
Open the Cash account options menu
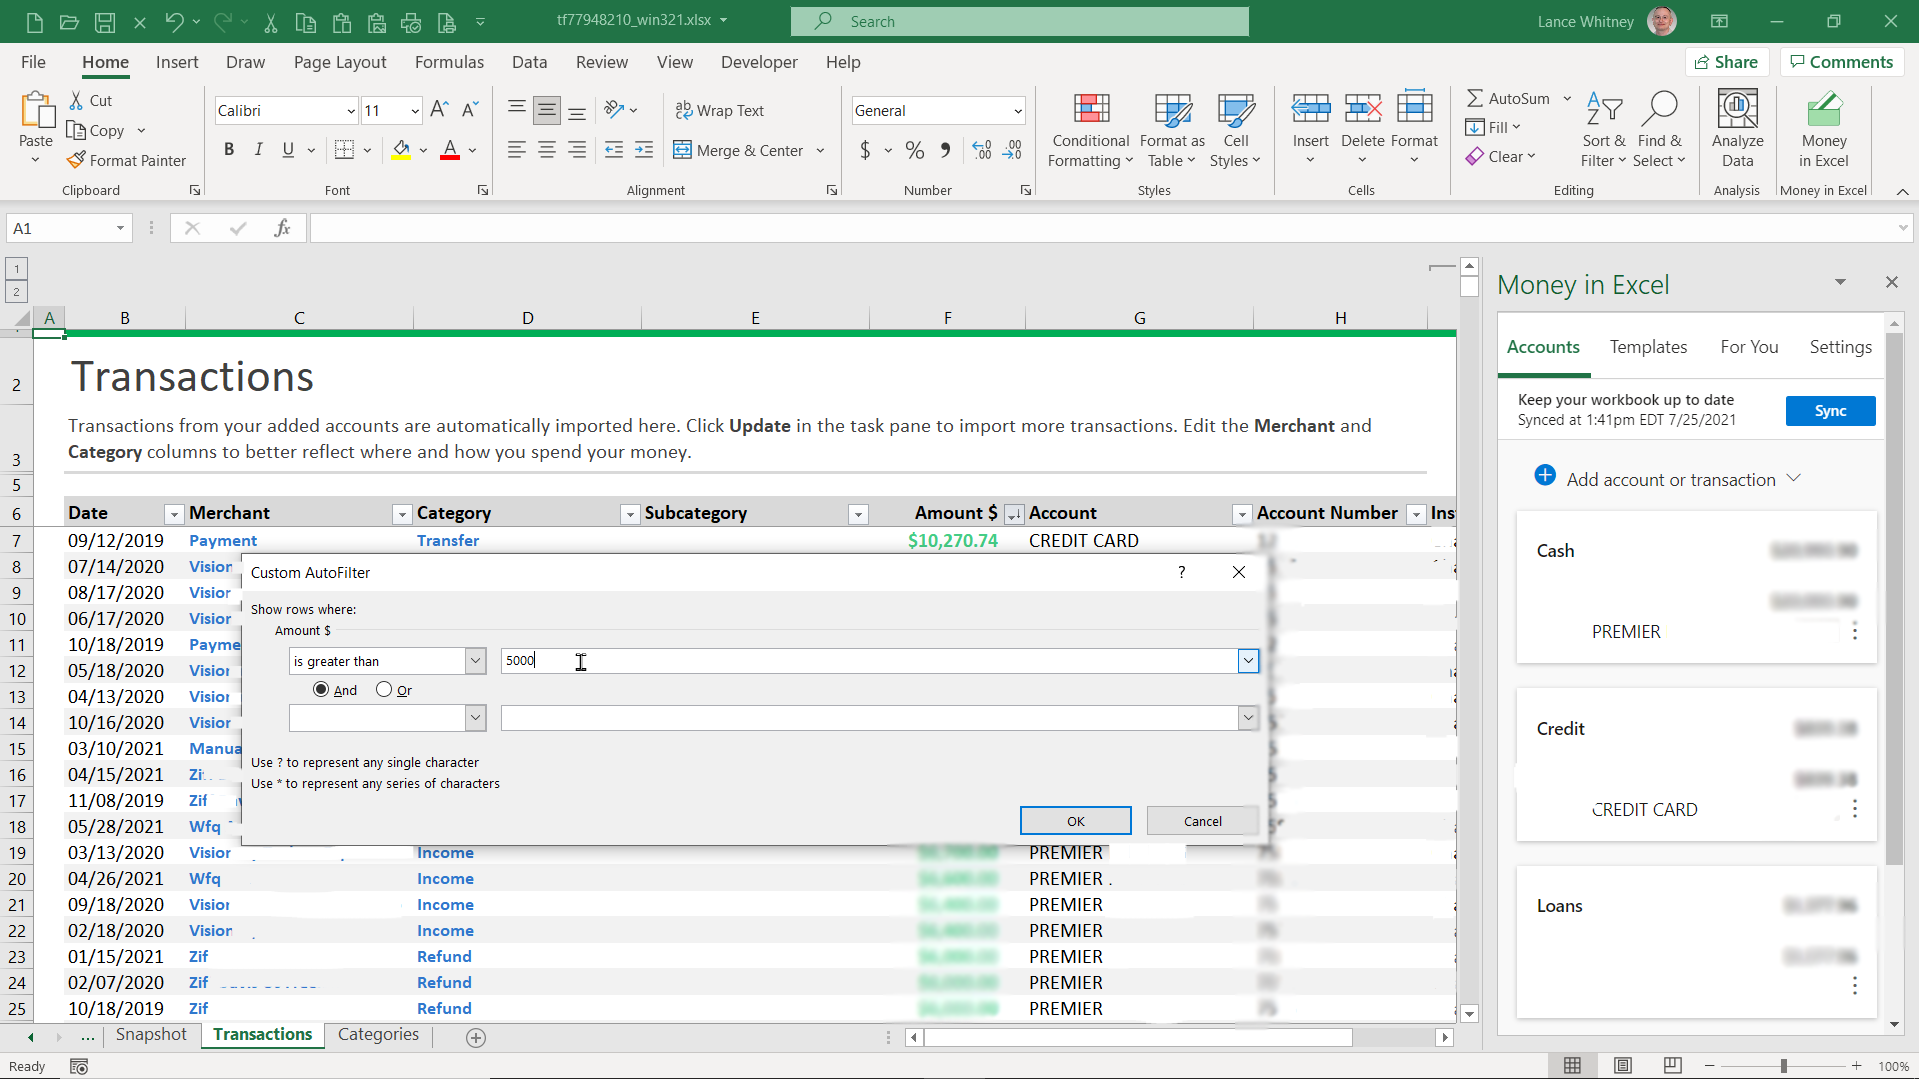(1855, 631)
